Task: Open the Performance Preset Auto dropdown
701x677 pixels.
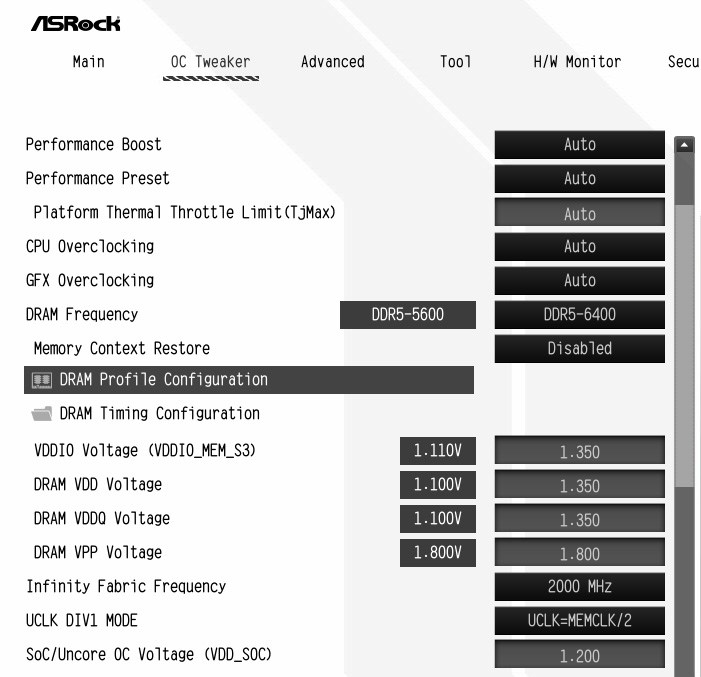Action: (579, 179)
